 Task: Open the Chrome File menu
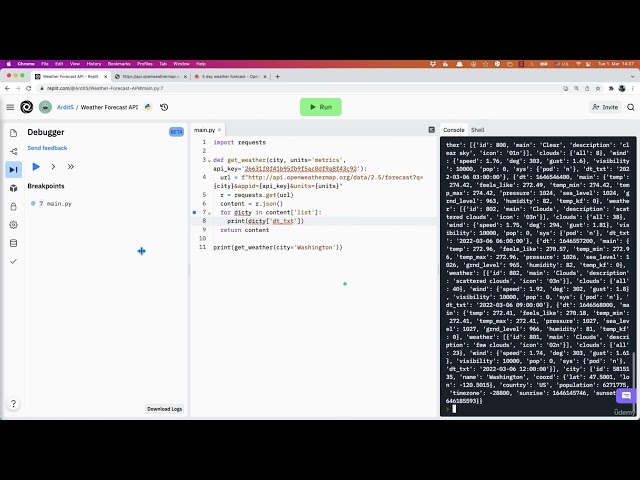pyautogui.click(x=45, y=64)
